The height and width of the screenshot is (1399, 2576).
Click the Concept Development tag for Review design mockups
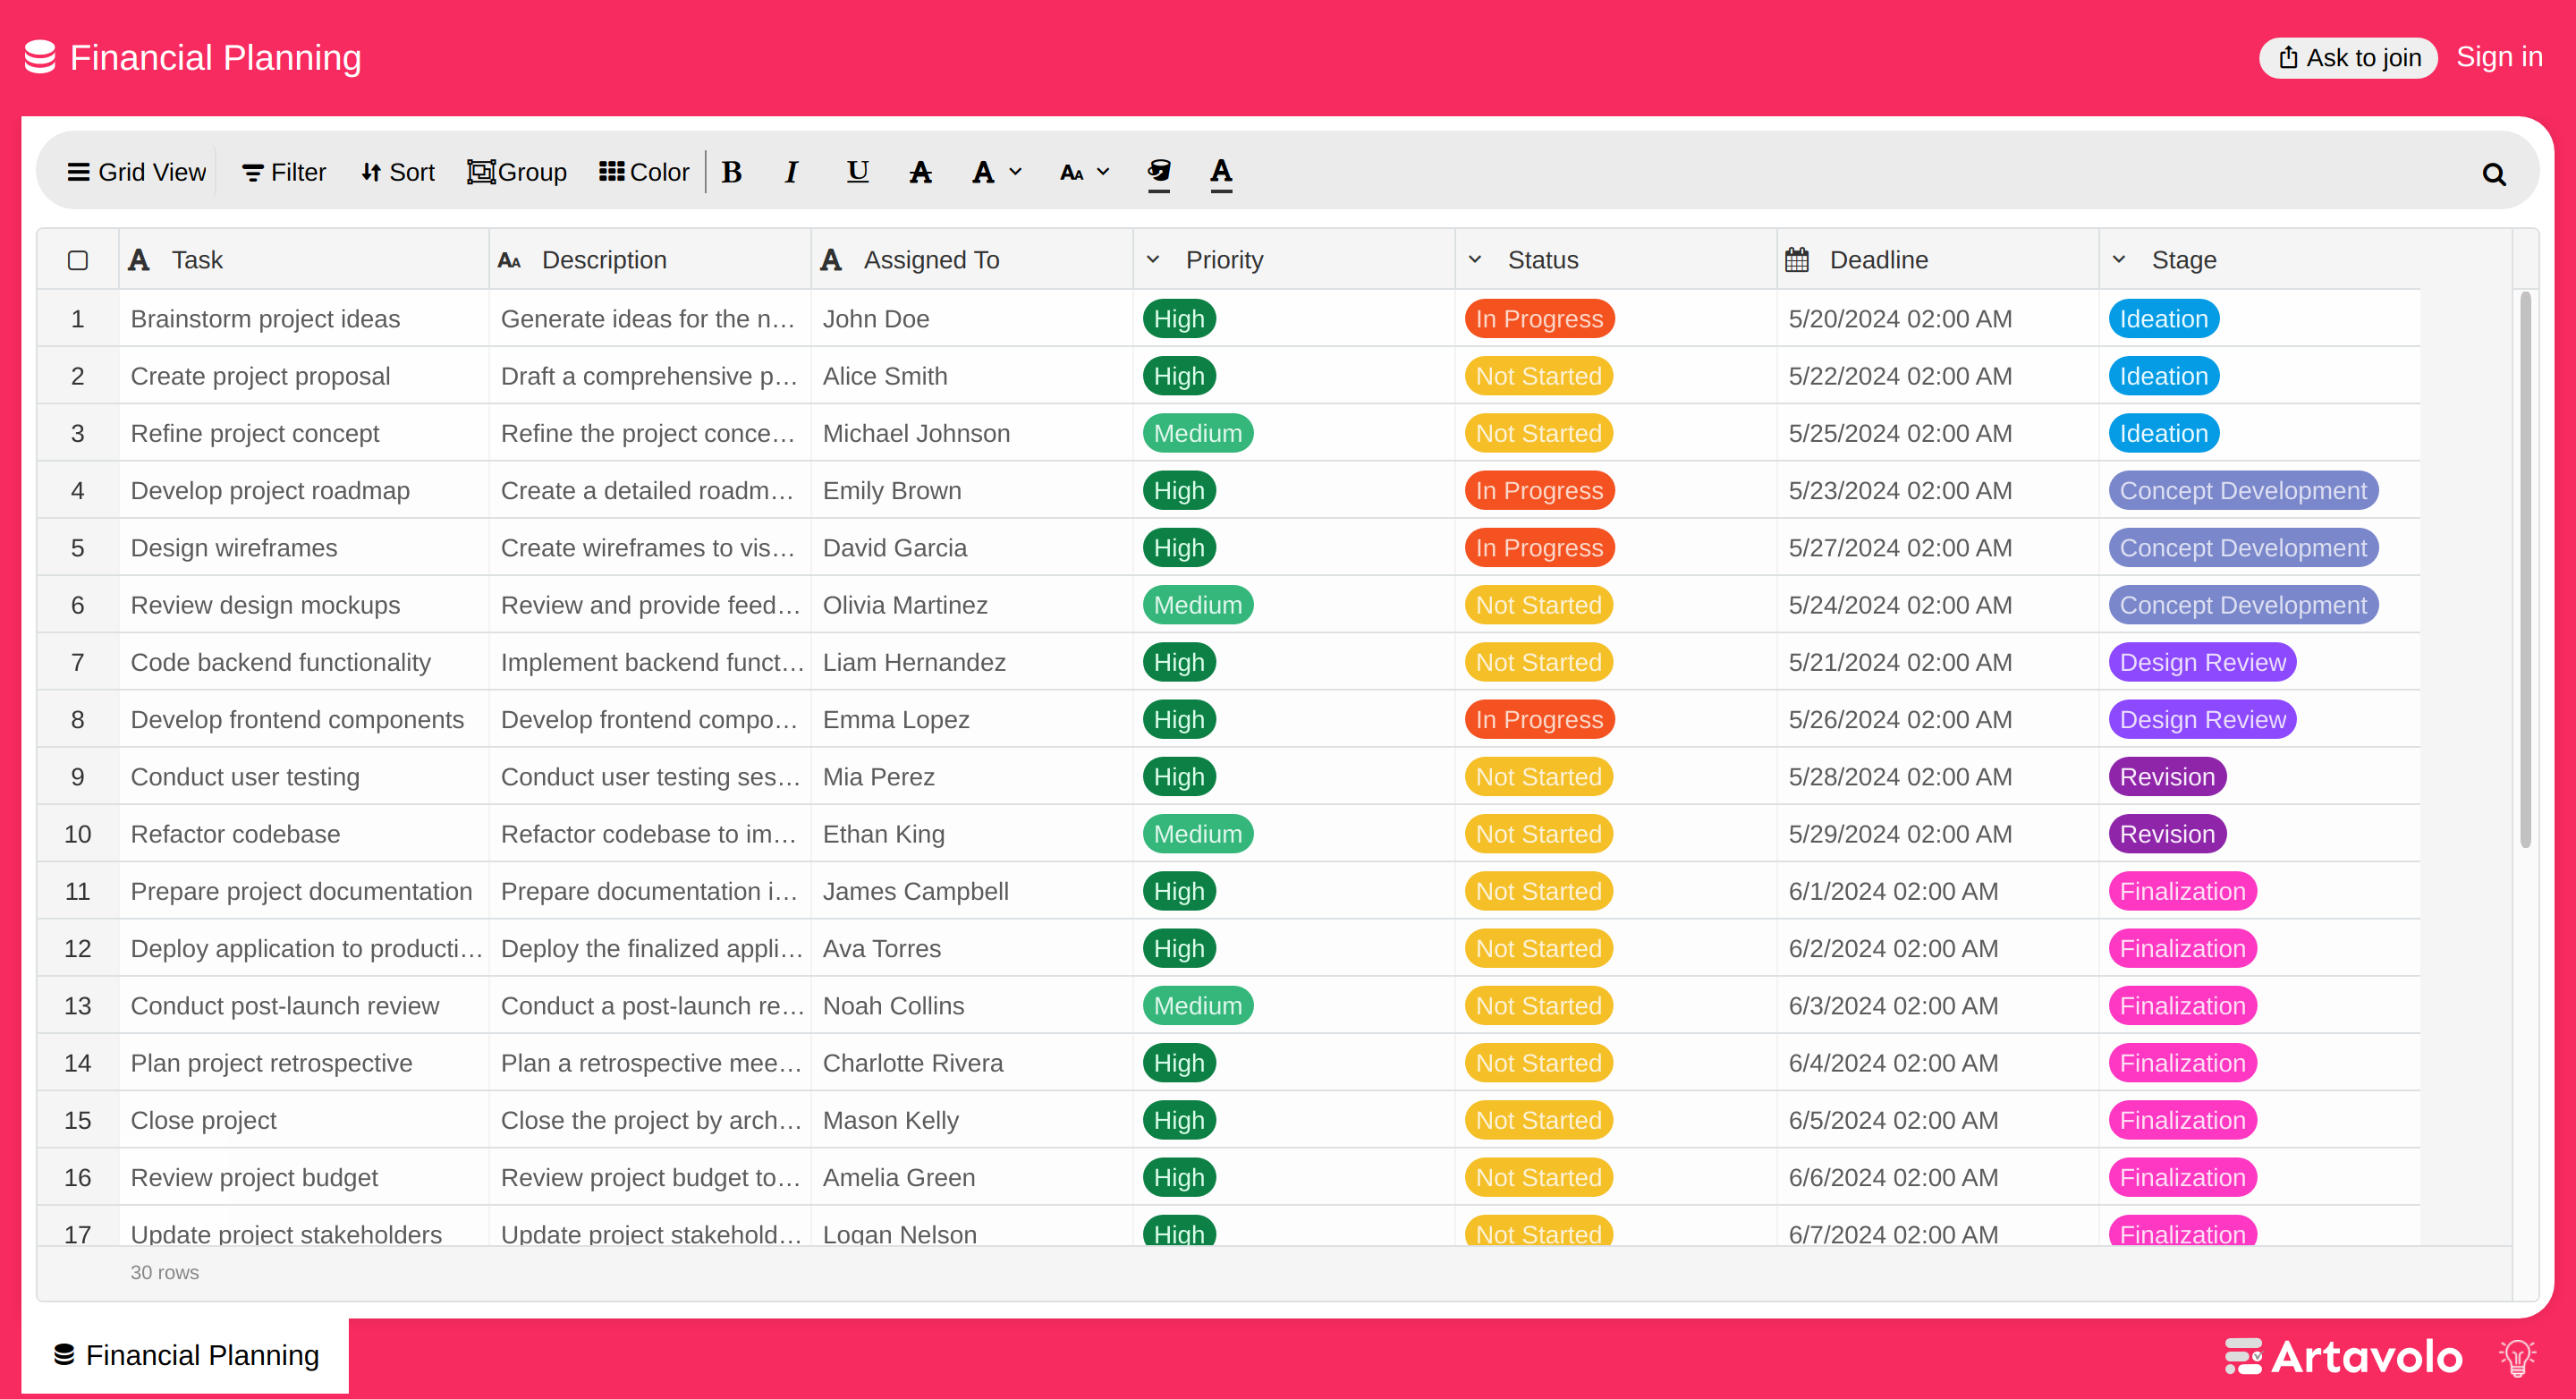[x=2243, y=605]
